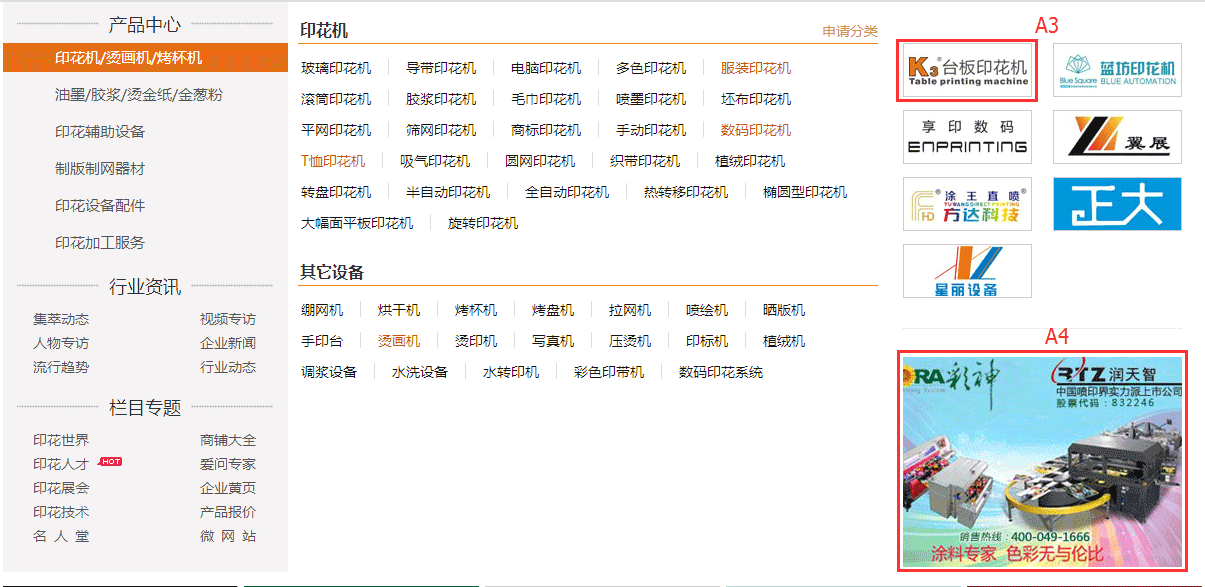Go to 制版制网器材 category
Screen dimensions: 1205x587
click(100, 169)
